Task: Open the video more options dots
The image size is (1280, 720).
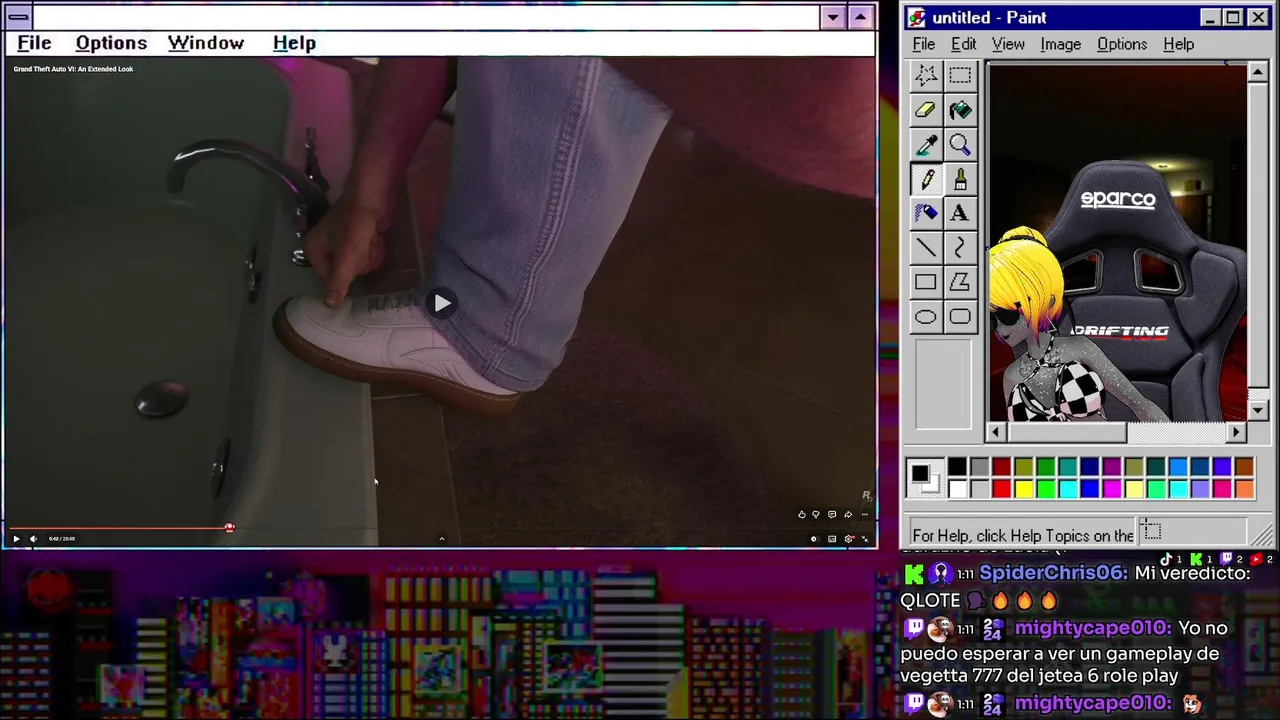Action: click(x=865, y=514)
